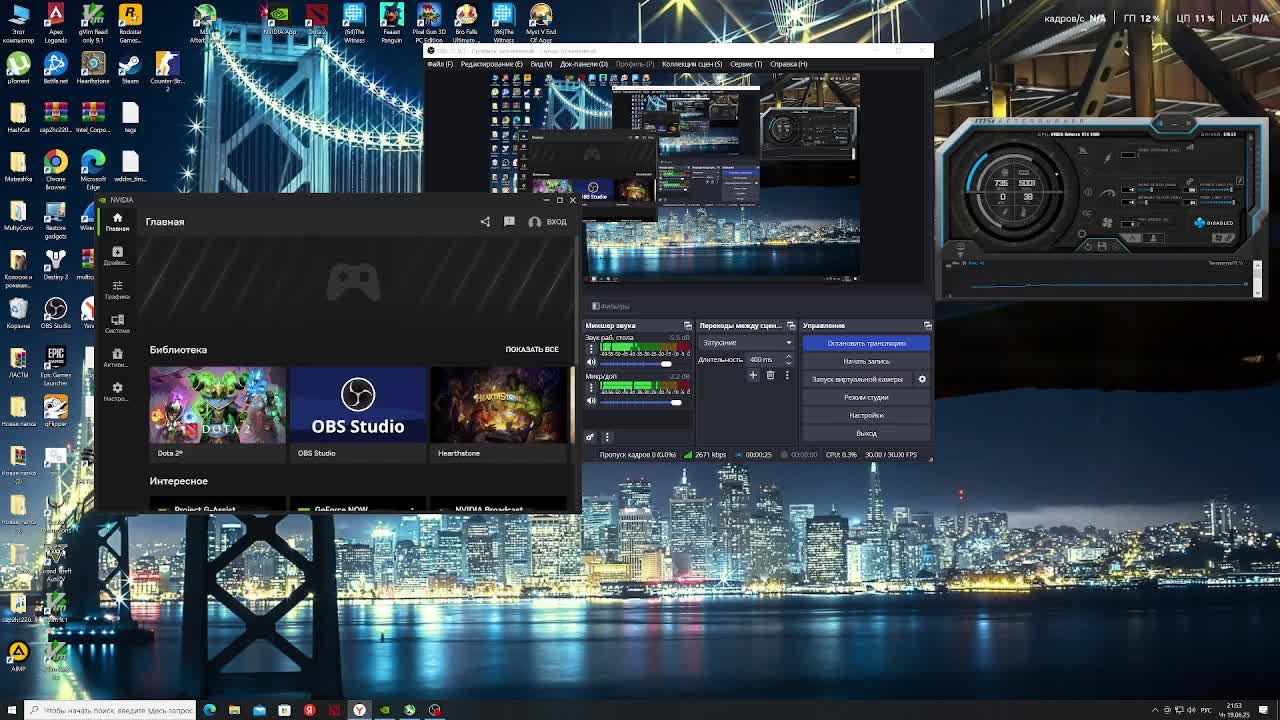Select the µTorrent desktop icon
The height and width of the screenshot is (720, 1280).
(x=18, y=67)
